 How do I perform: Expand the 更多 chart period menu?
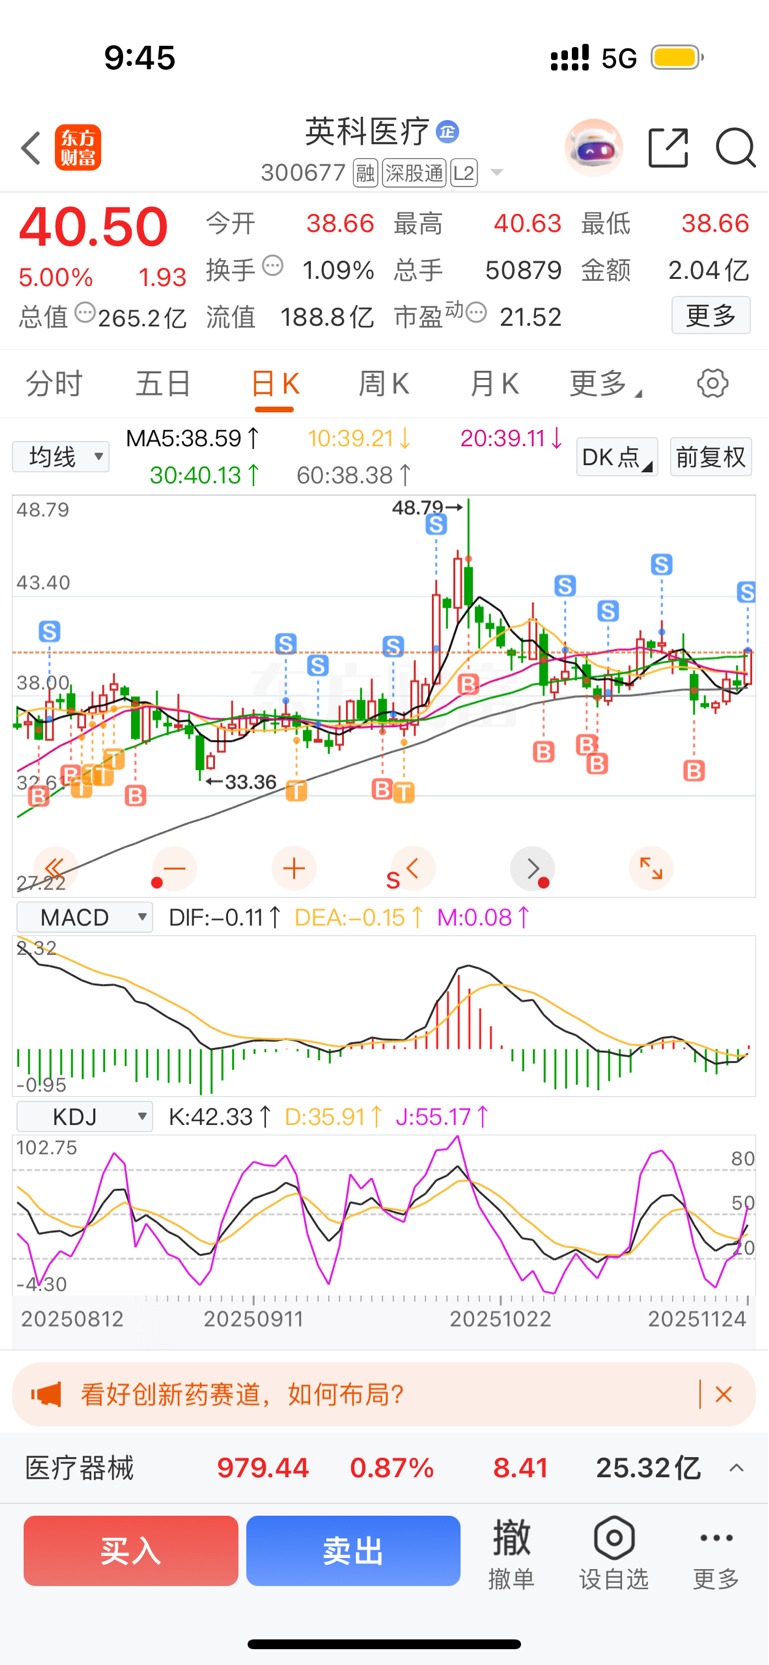[605, 383]
